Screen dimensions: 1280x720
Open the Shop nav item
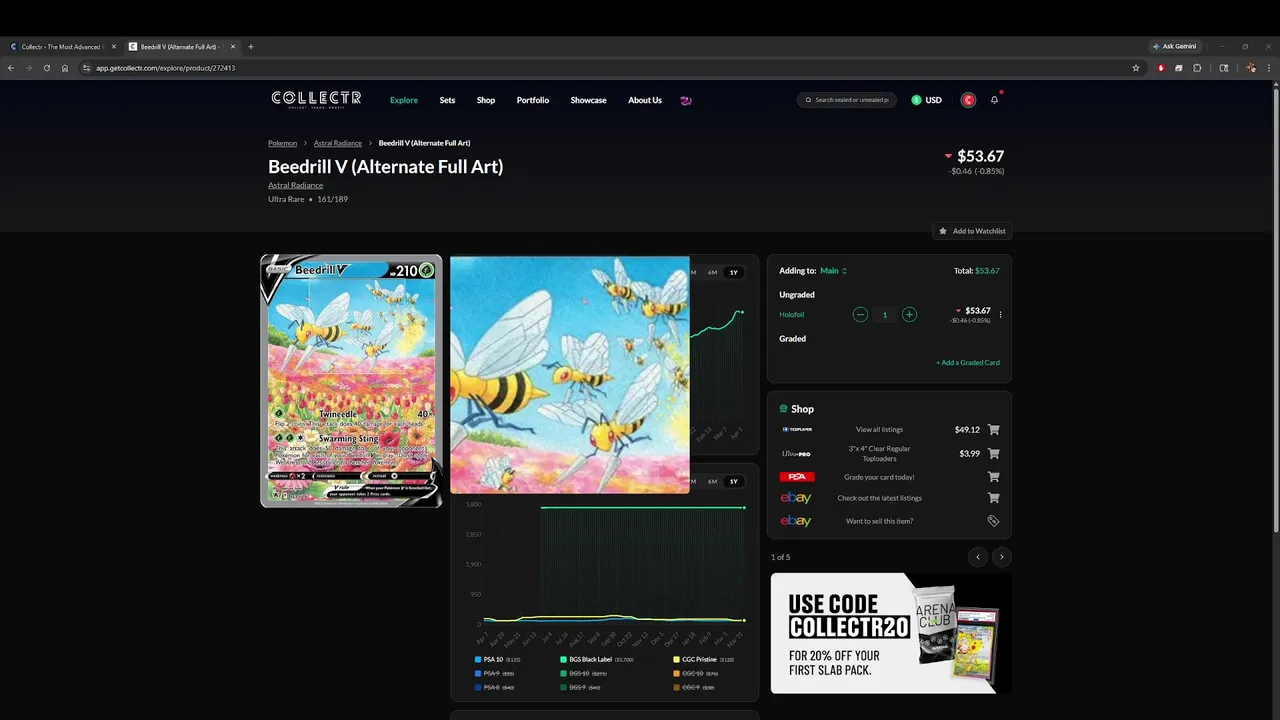(x=486, y=100)
